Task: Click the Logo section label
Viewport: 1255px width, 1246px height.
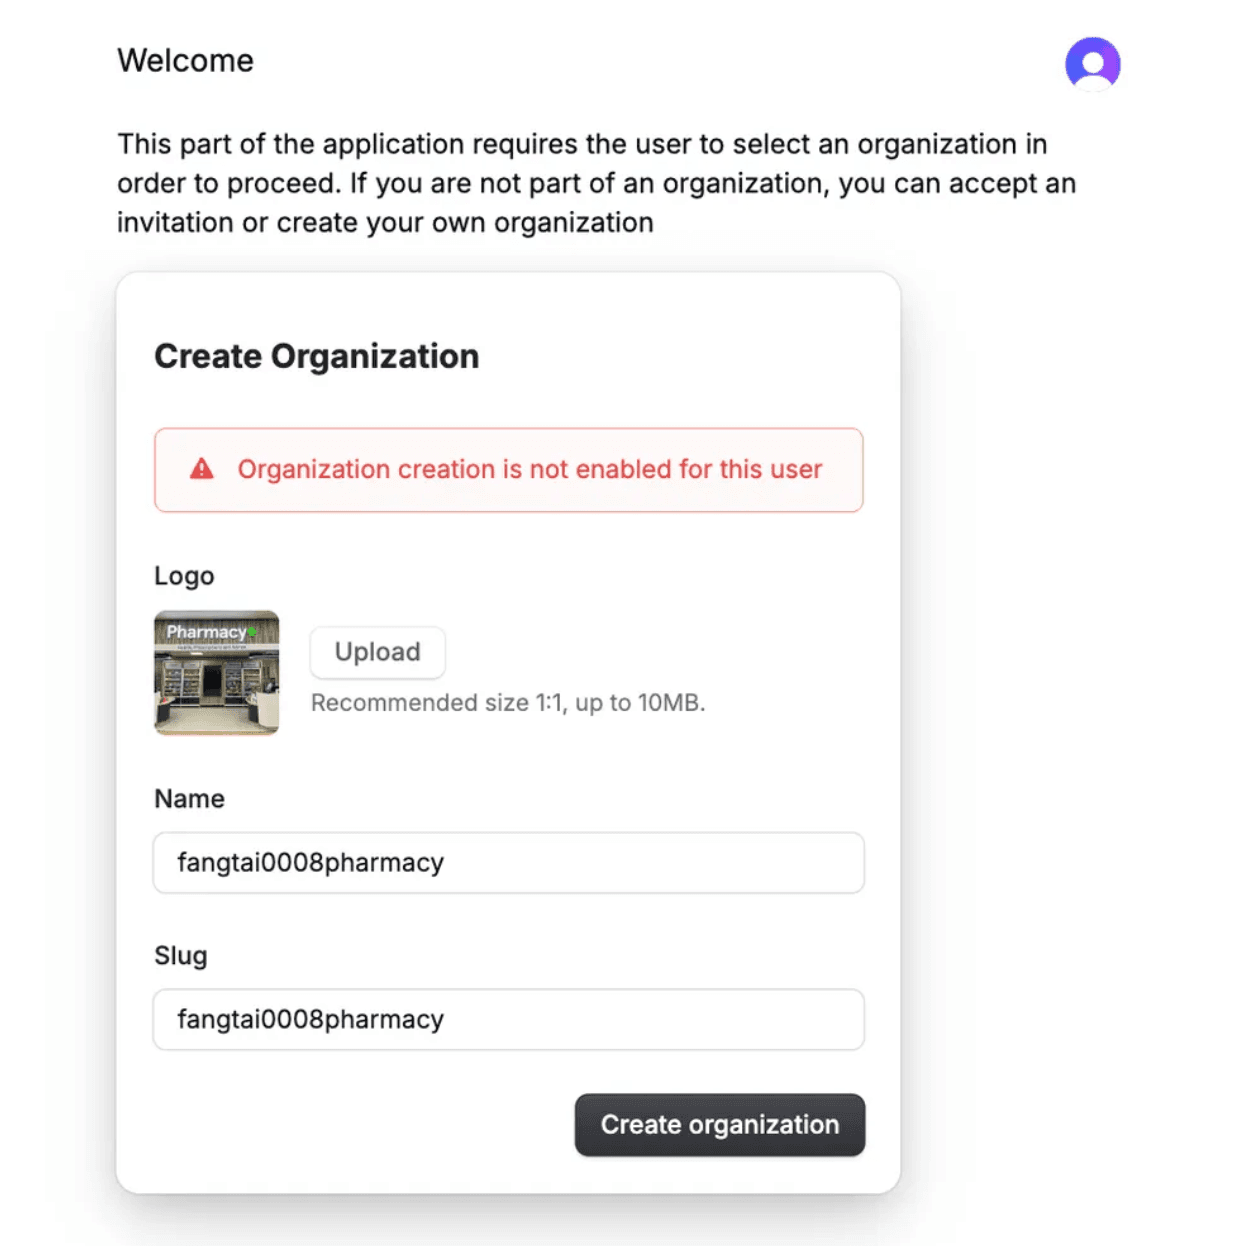Action: click(184, 575)
